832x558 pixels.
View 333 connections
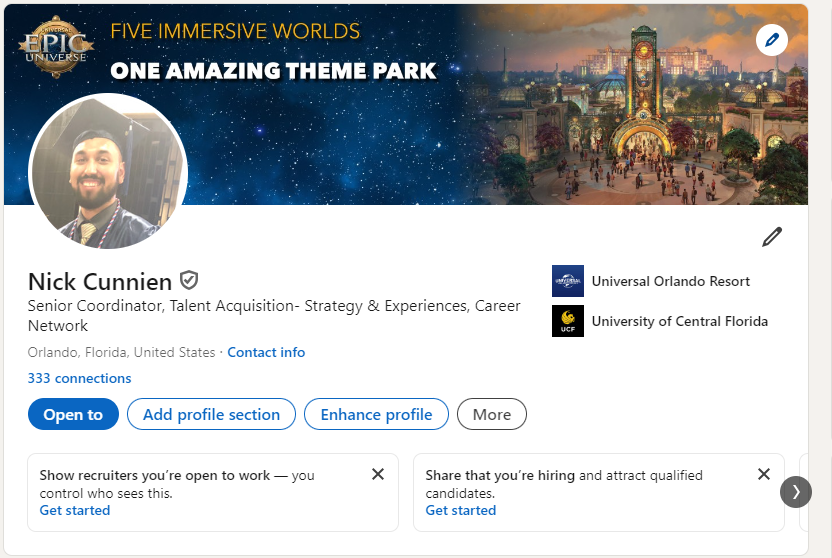pyautogui.click(x=80, y=378)
